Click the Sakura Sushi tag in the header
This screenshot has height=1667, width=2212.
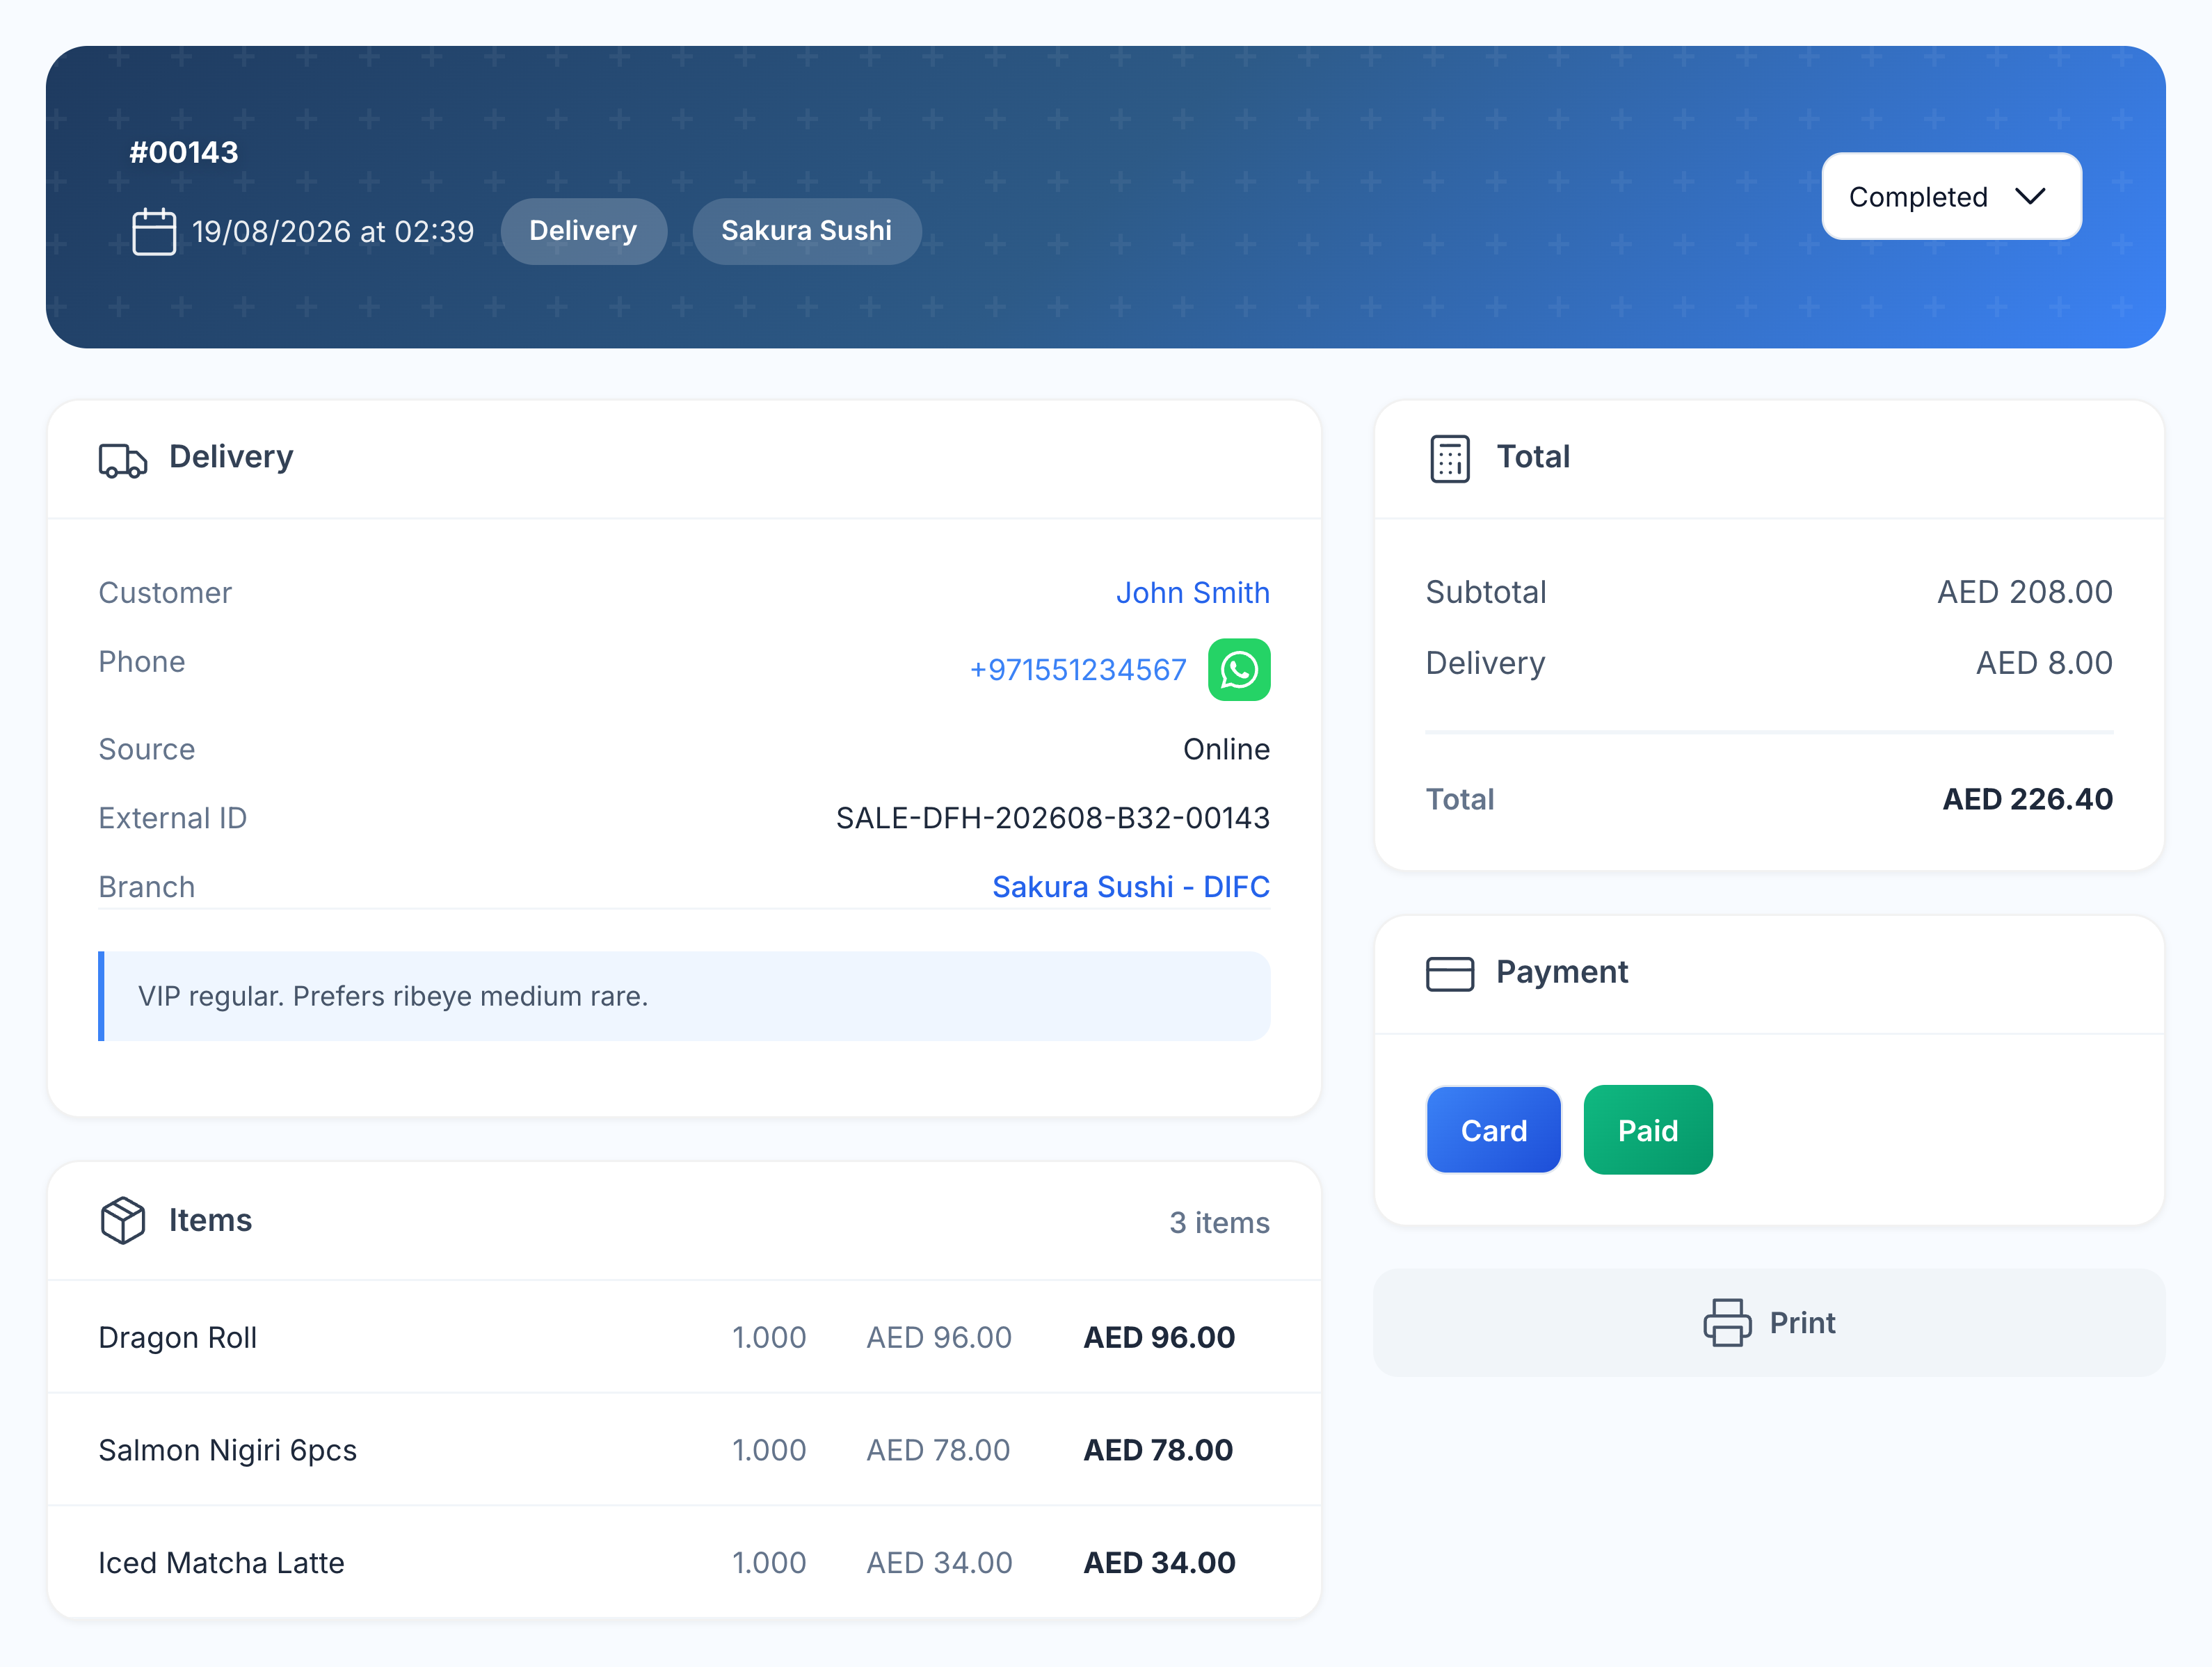806,231
